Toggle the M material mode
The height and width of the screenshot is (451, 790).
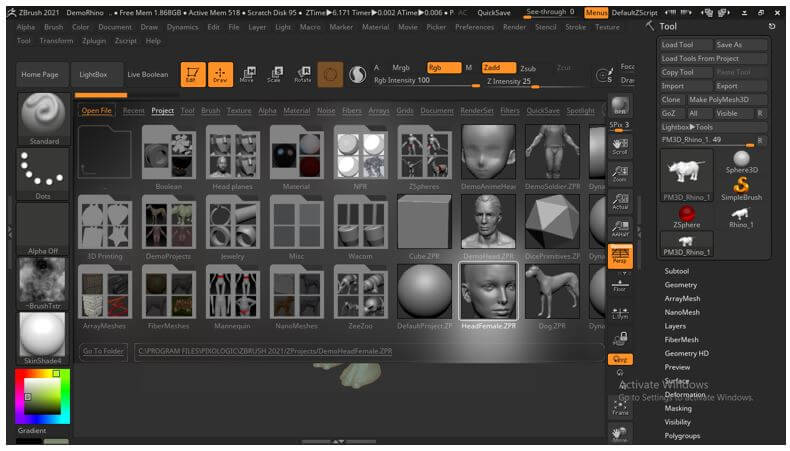tap(469, 68)
